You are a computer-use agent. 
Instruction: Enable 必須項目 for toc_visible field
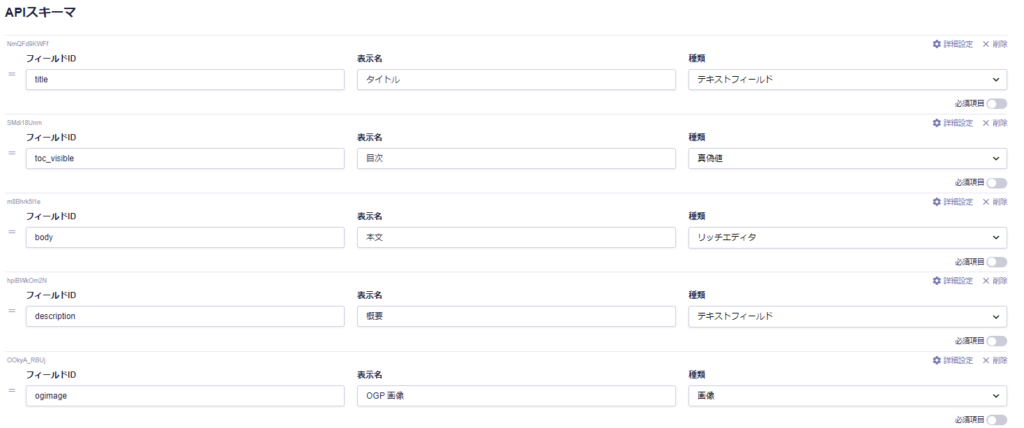pyautogui.click(x=996, y=182)
